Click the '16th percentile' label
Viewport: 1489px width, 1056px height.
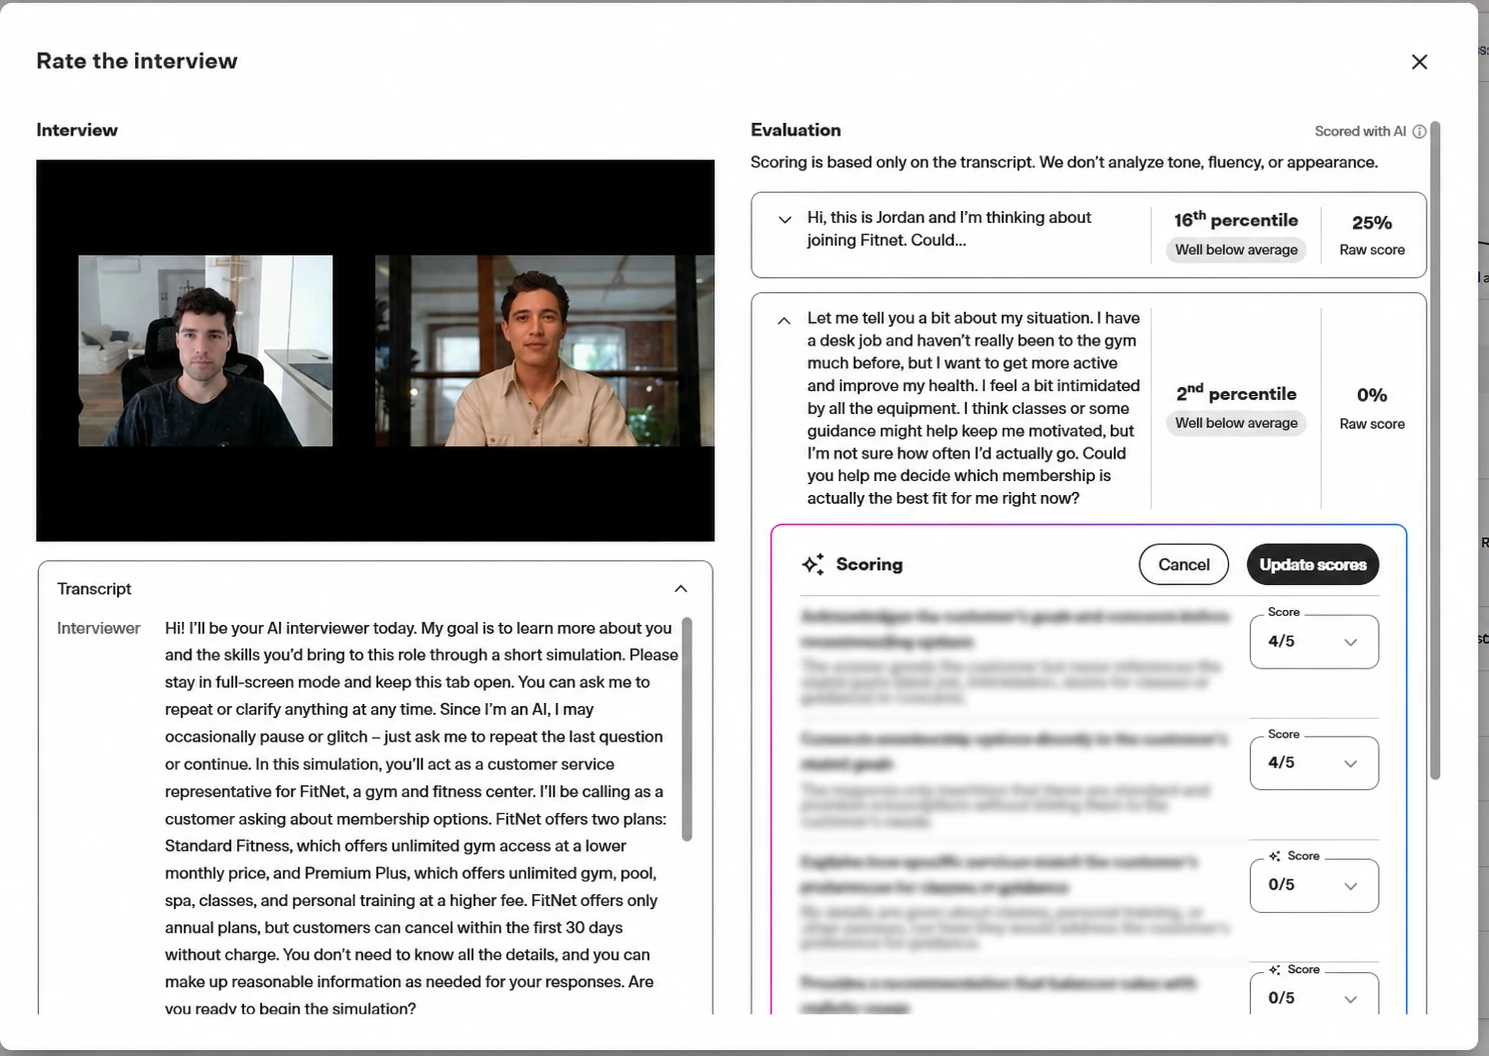pos(1236,220)
